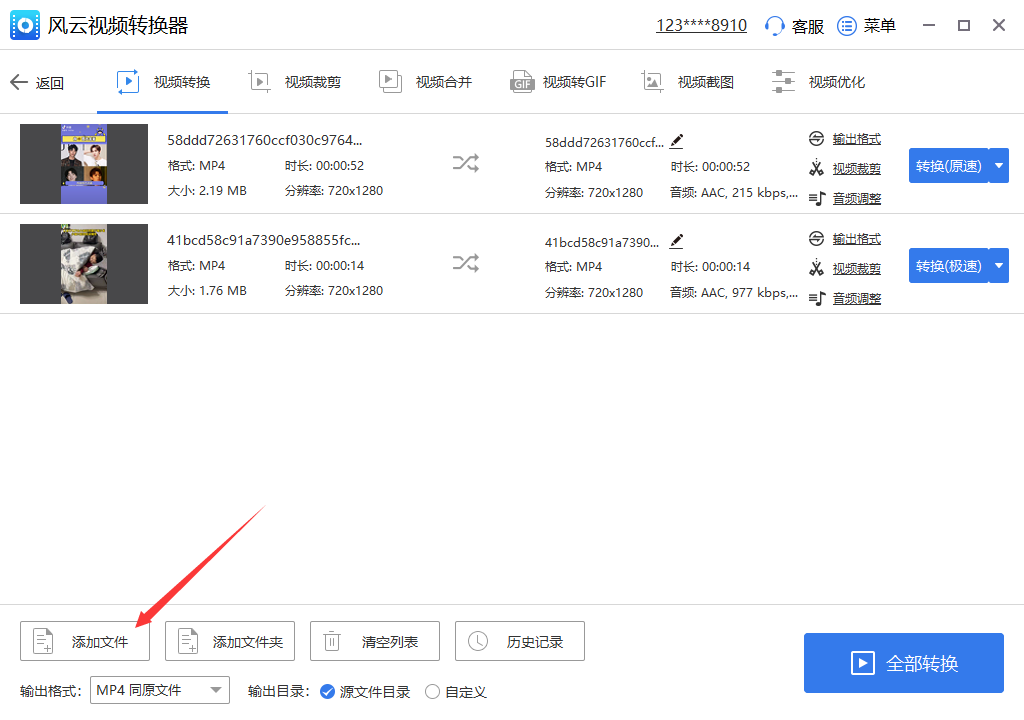Open the 菜单 menu icon
This screenshot has height=720, width=1024.
pyautogui.click(x=846, y=26)
